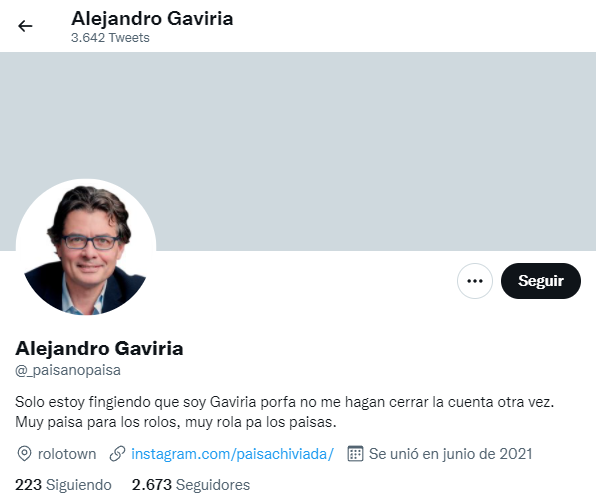Click the bold Alejandro Gaviria profile name

tap(99, 348)
